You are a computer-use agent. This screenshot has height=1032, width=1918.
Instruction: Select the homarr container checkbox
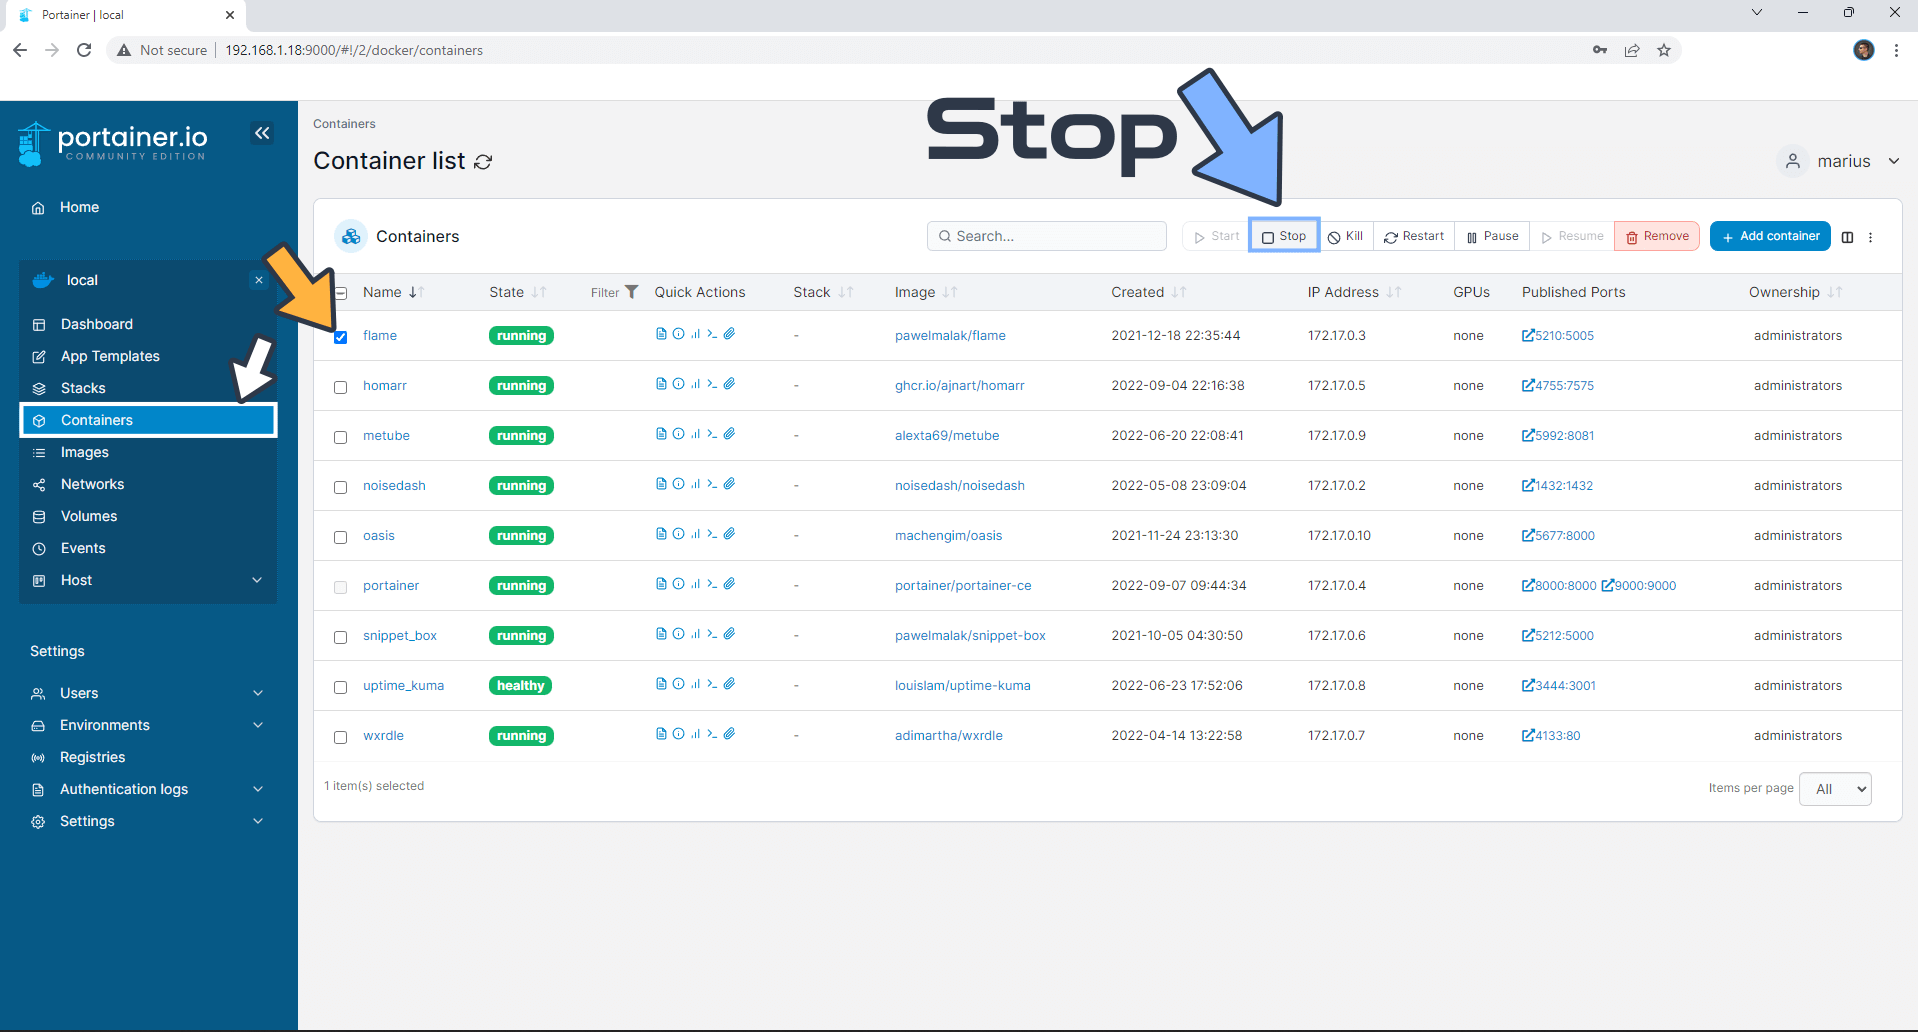coord(341,387)
